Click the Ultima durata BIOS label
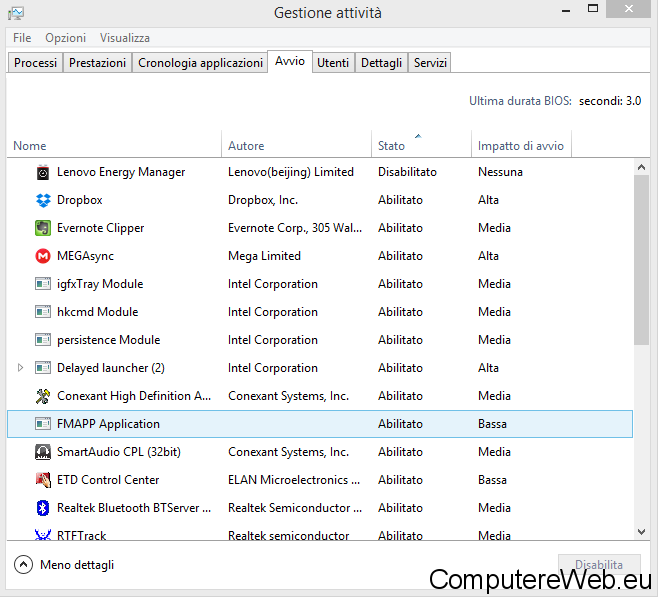This screenshot has width=658, height=599. pos(520,101)
